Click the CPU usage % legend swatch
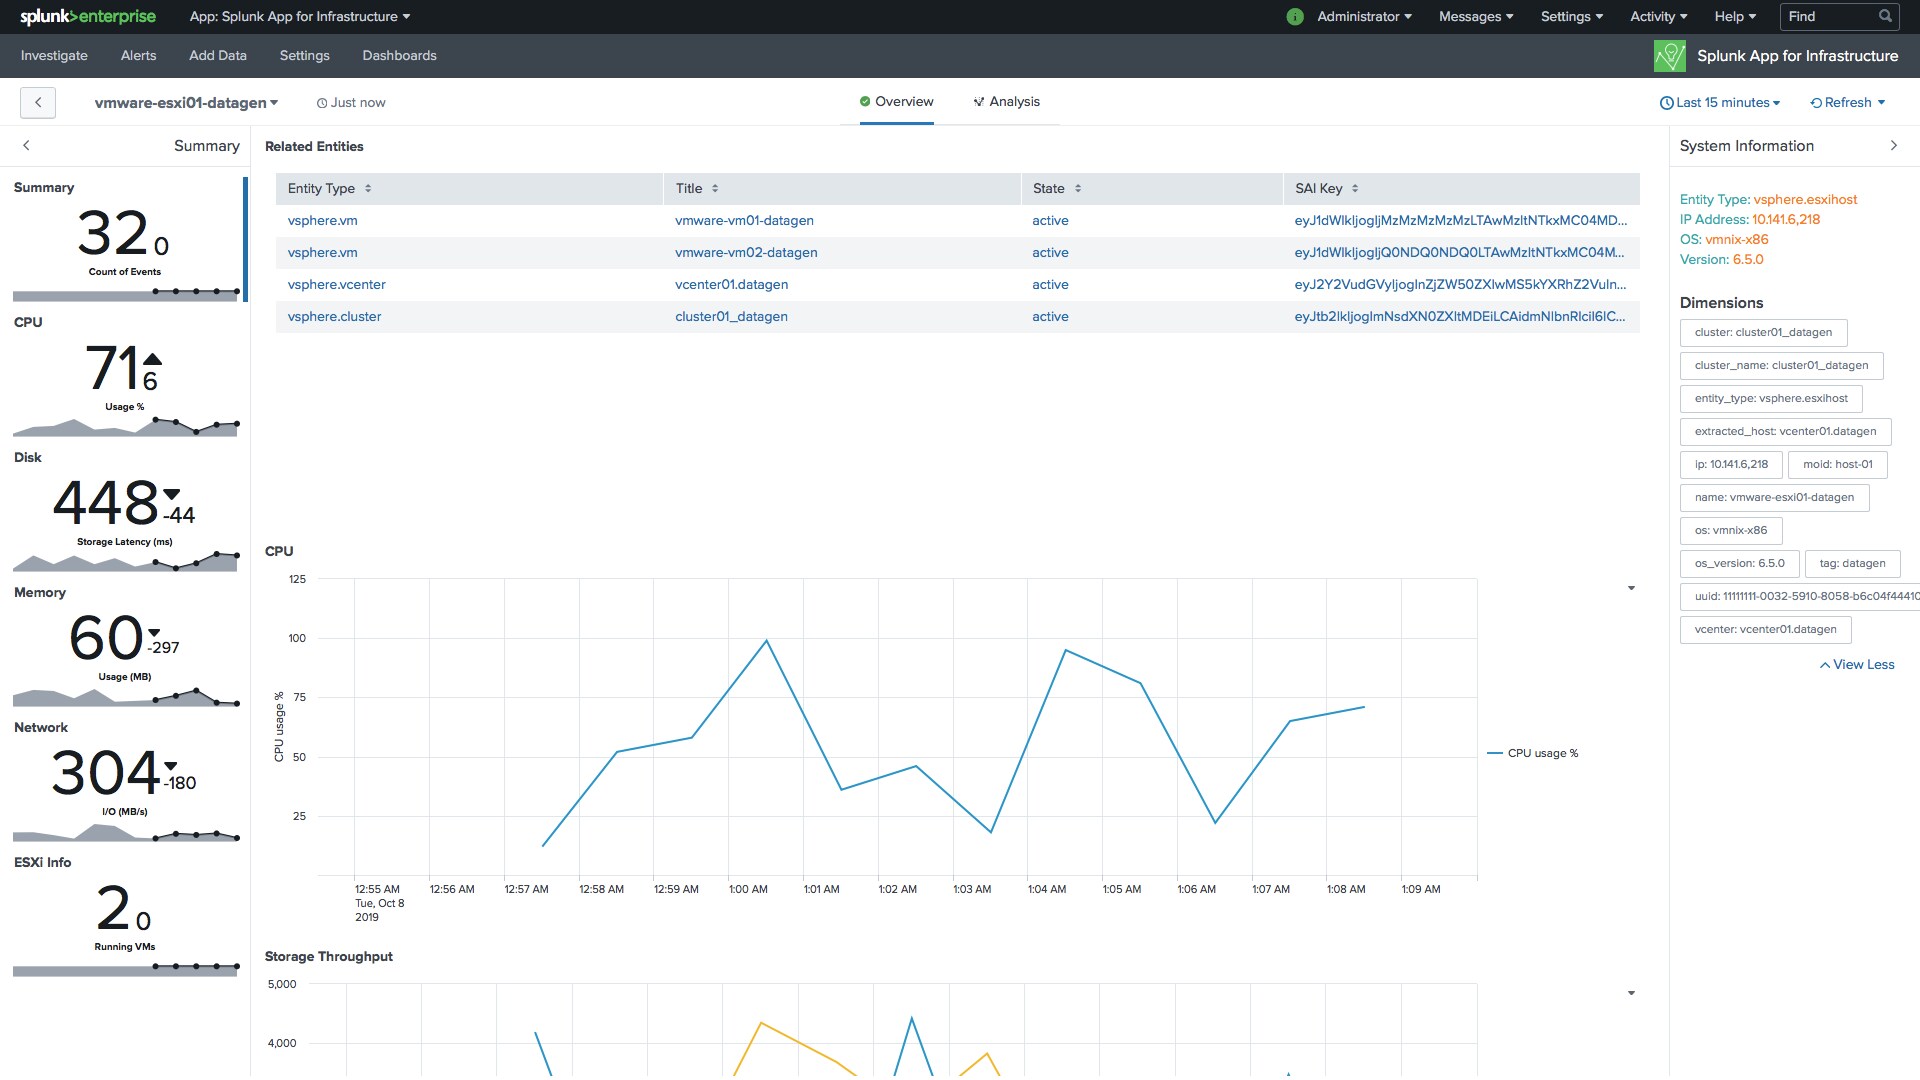The width and height of the screenshot is (1920, 1080). coord(1495,753)
